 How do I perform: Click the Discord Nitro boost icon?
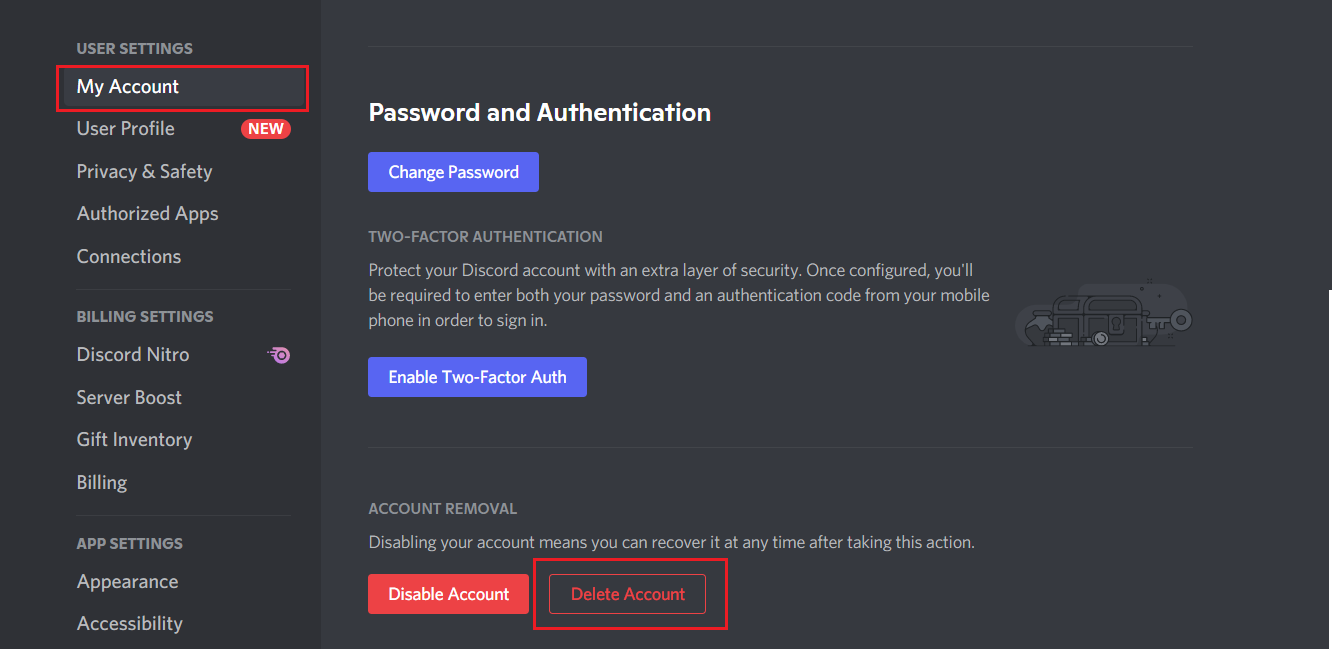click(x=278, y=355)
